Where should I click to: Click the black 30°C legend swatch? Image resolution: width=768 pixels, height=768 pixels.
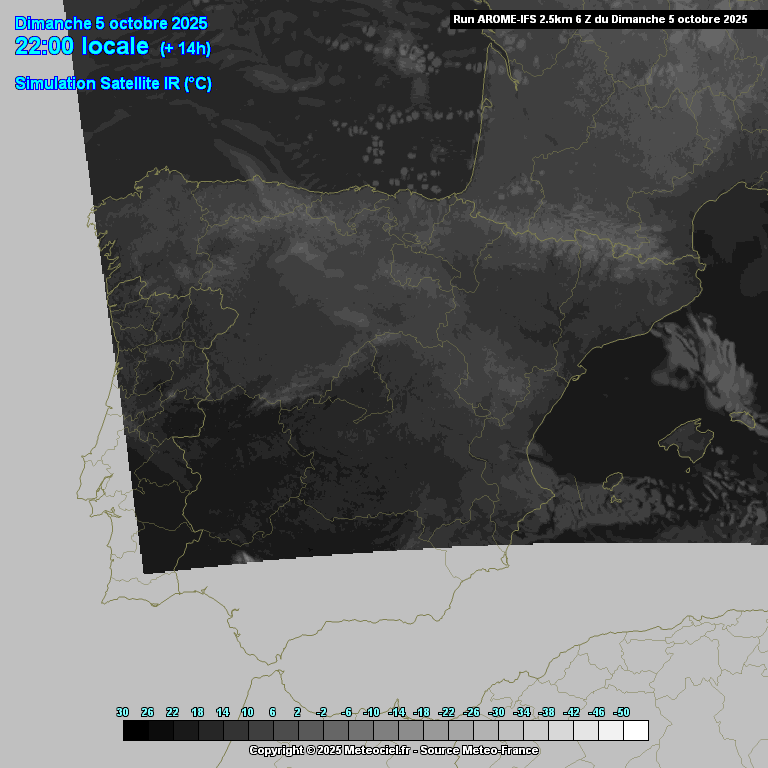[136, 730]
